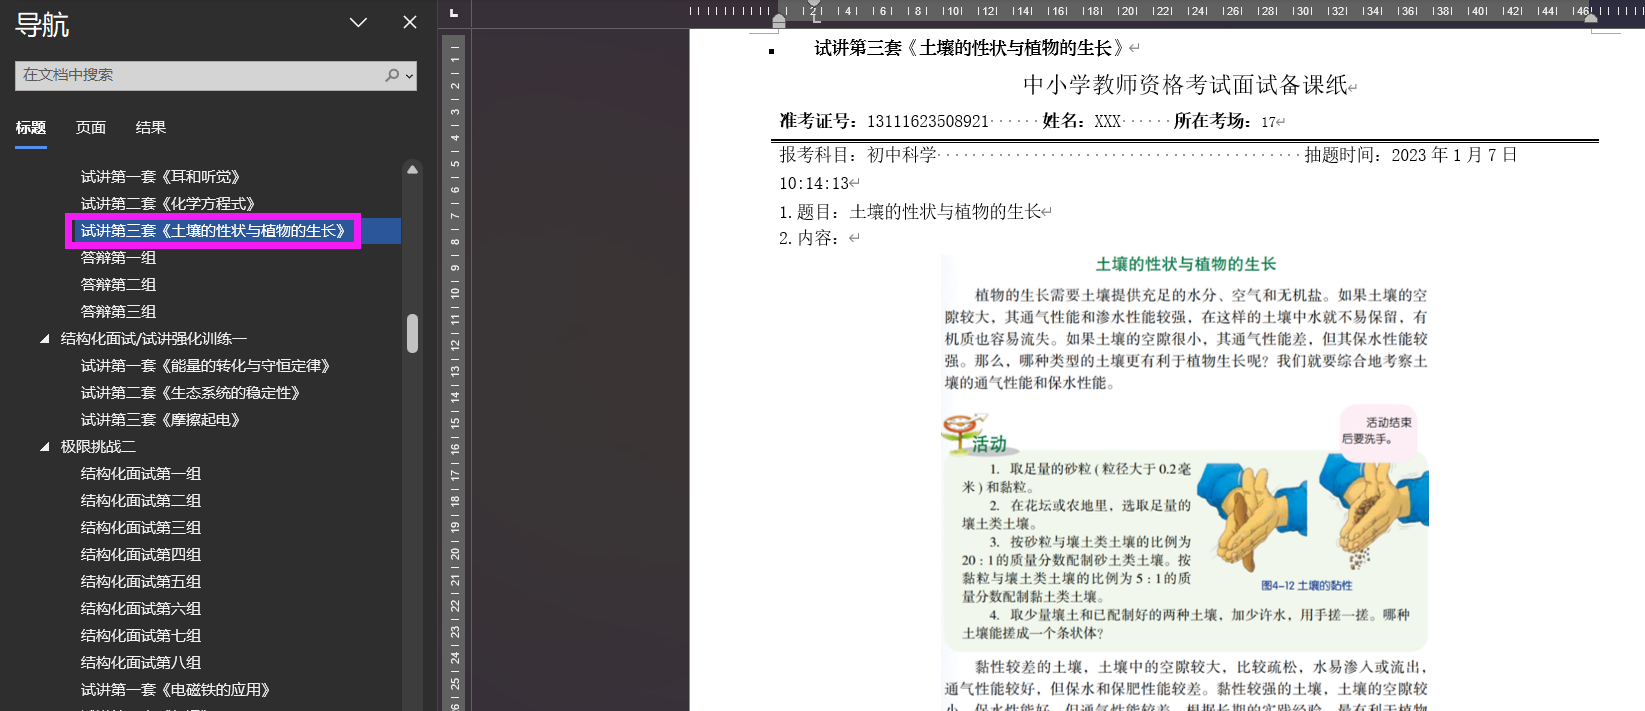
Task: Collapse the 结构化面试/试讲强化训练一 heading group
Action: coord(45,339)
